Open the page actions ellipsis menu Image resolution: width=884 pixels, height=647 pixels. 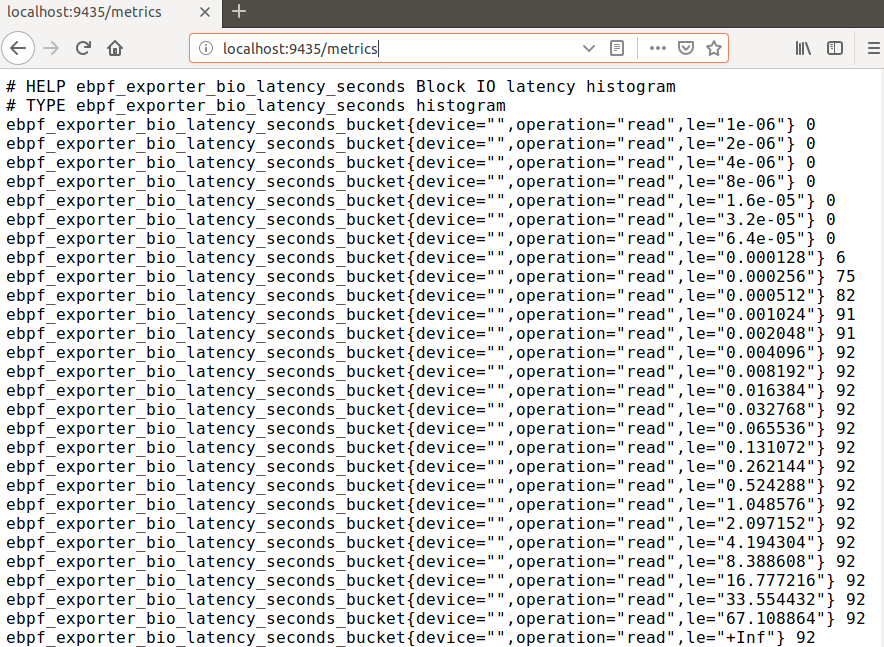point(658,47)
